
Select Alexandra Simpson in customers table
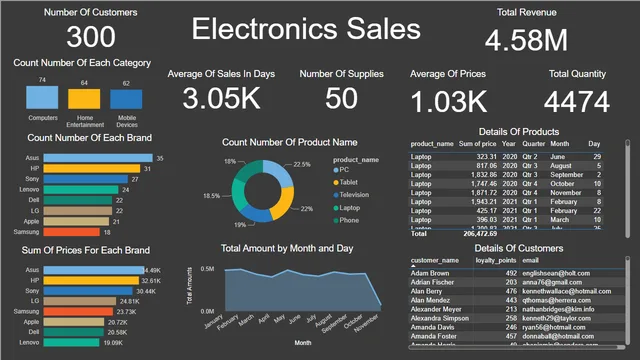[x=440, y=318]
